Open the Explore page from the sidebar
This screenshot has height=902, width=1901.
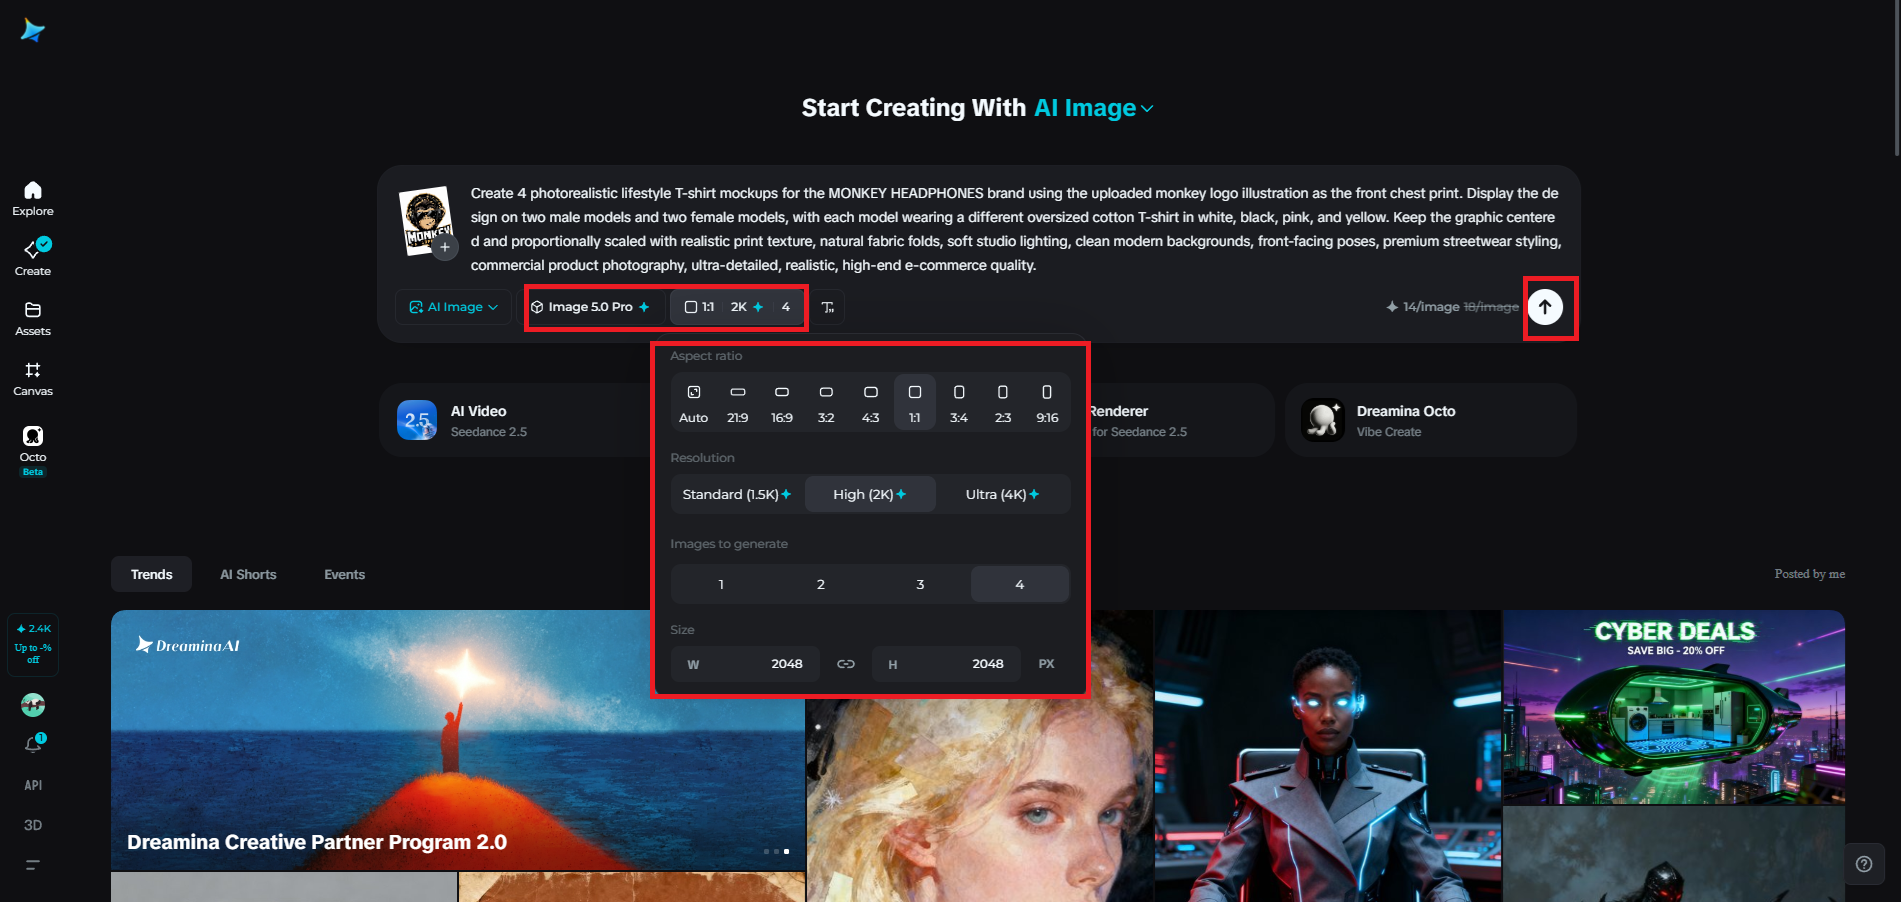33,198
